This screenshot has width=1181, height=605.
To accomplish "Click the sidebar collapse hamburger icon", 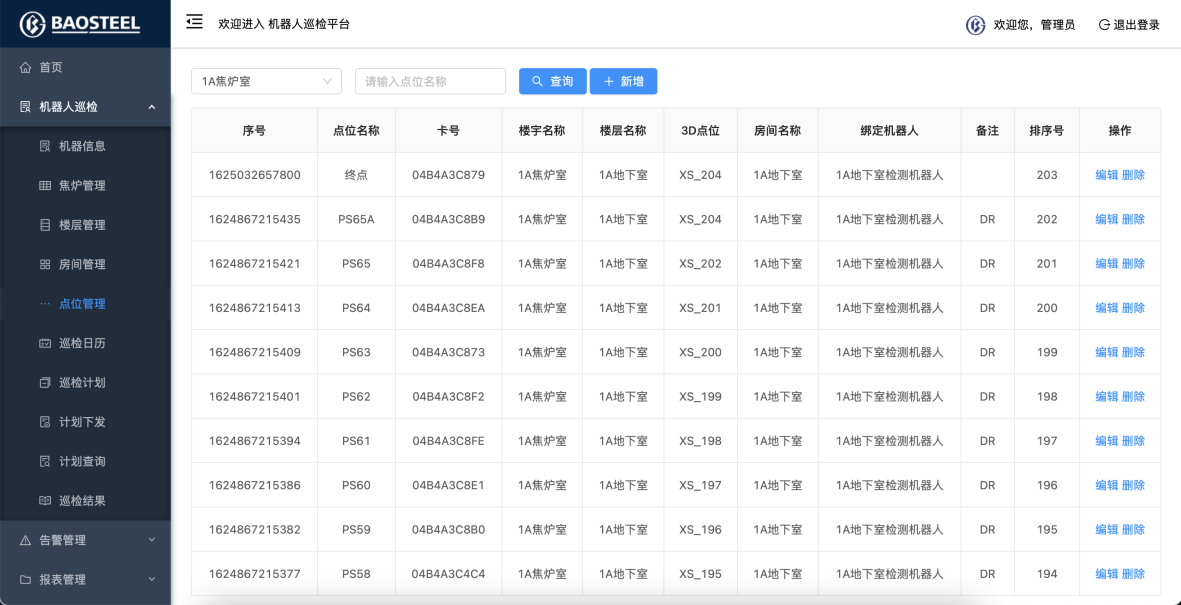I will tap(194, 22).
